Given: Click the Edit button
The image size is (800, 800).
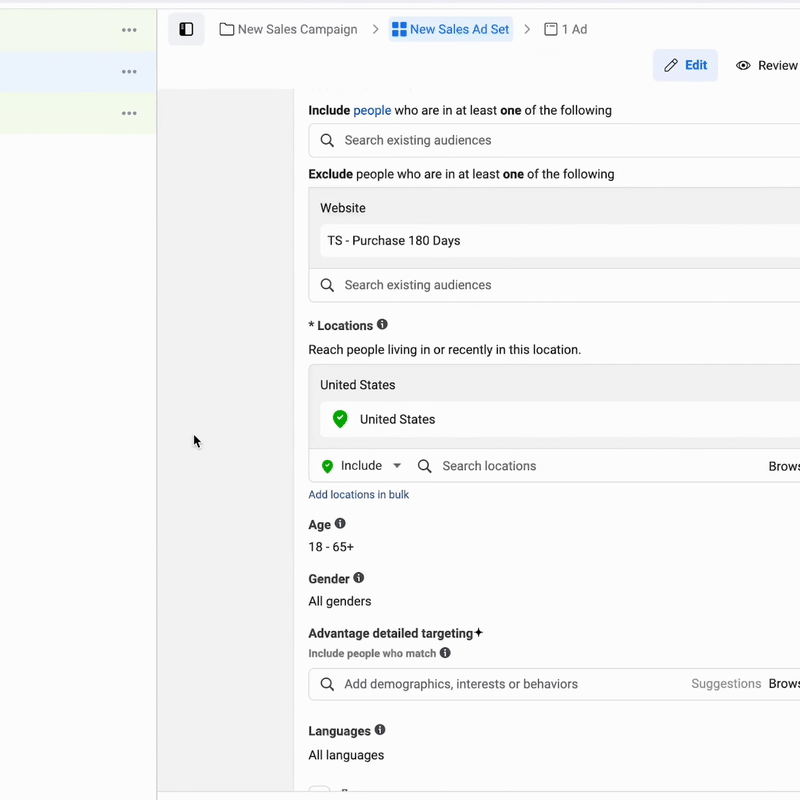Looking at the screenshot, I should click(x=685, y=65).
